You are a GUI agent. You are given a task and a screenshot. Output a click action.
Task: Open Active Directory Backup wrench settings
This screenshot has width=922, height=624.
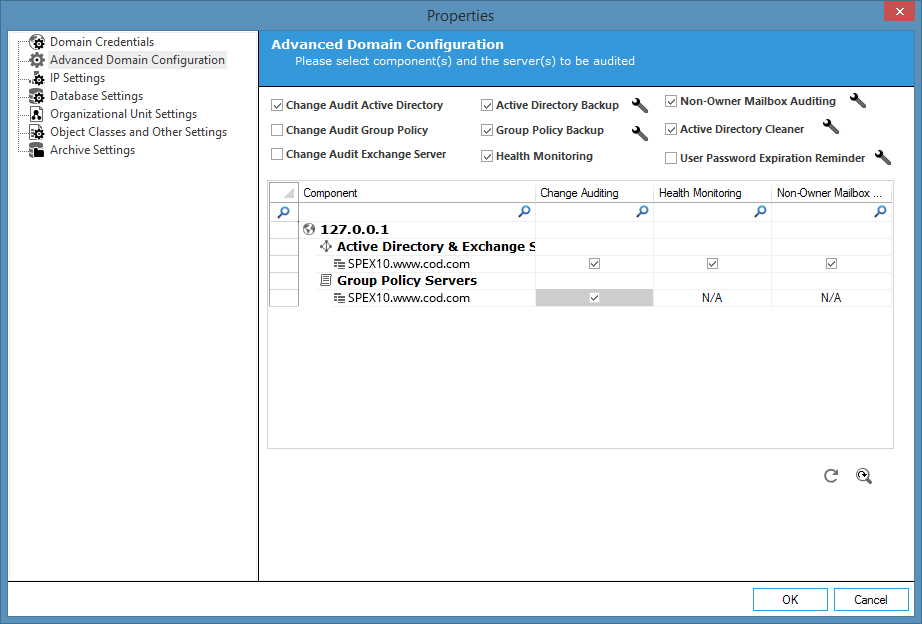point(640,105)
